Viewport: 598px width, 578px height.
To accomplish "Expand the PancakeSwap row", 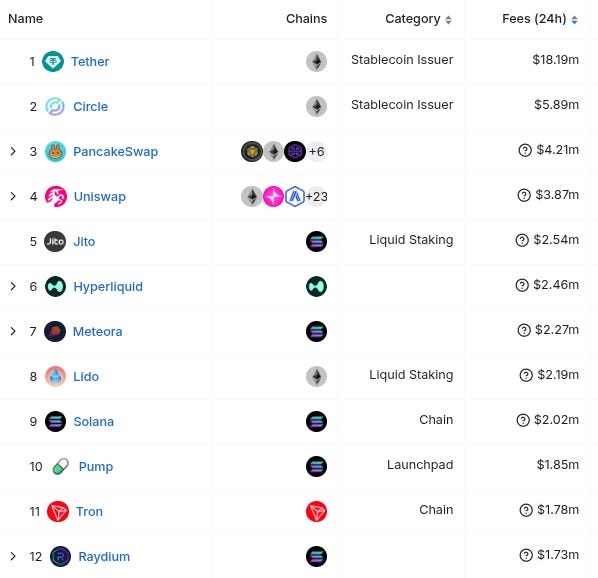I will point(13,151).
